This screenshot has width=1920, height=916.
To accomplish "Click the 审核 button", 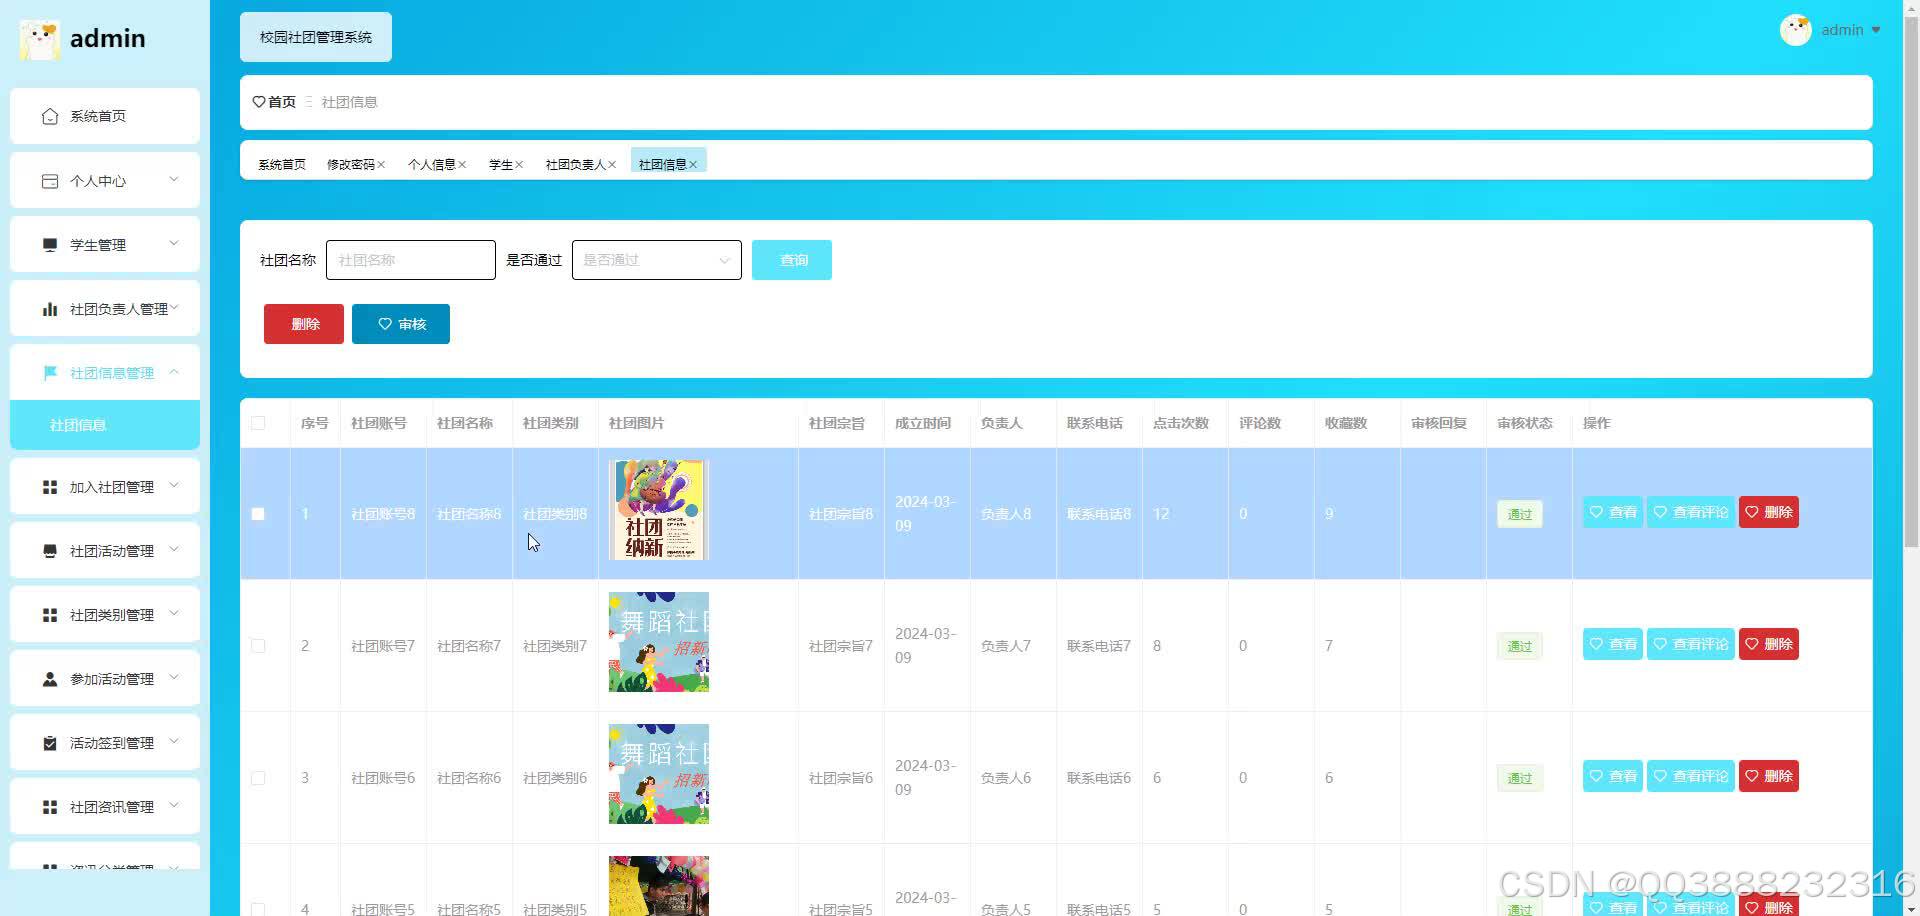I will [x=401, y=324].
